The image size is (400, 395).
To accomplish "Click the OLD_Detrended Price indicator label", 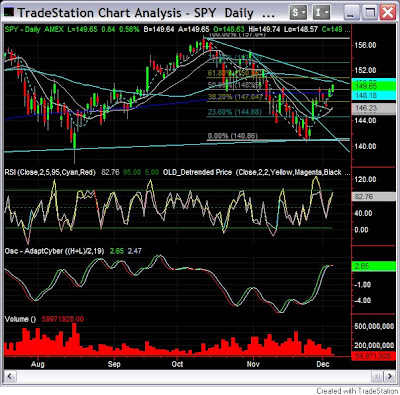I will 197,172.
